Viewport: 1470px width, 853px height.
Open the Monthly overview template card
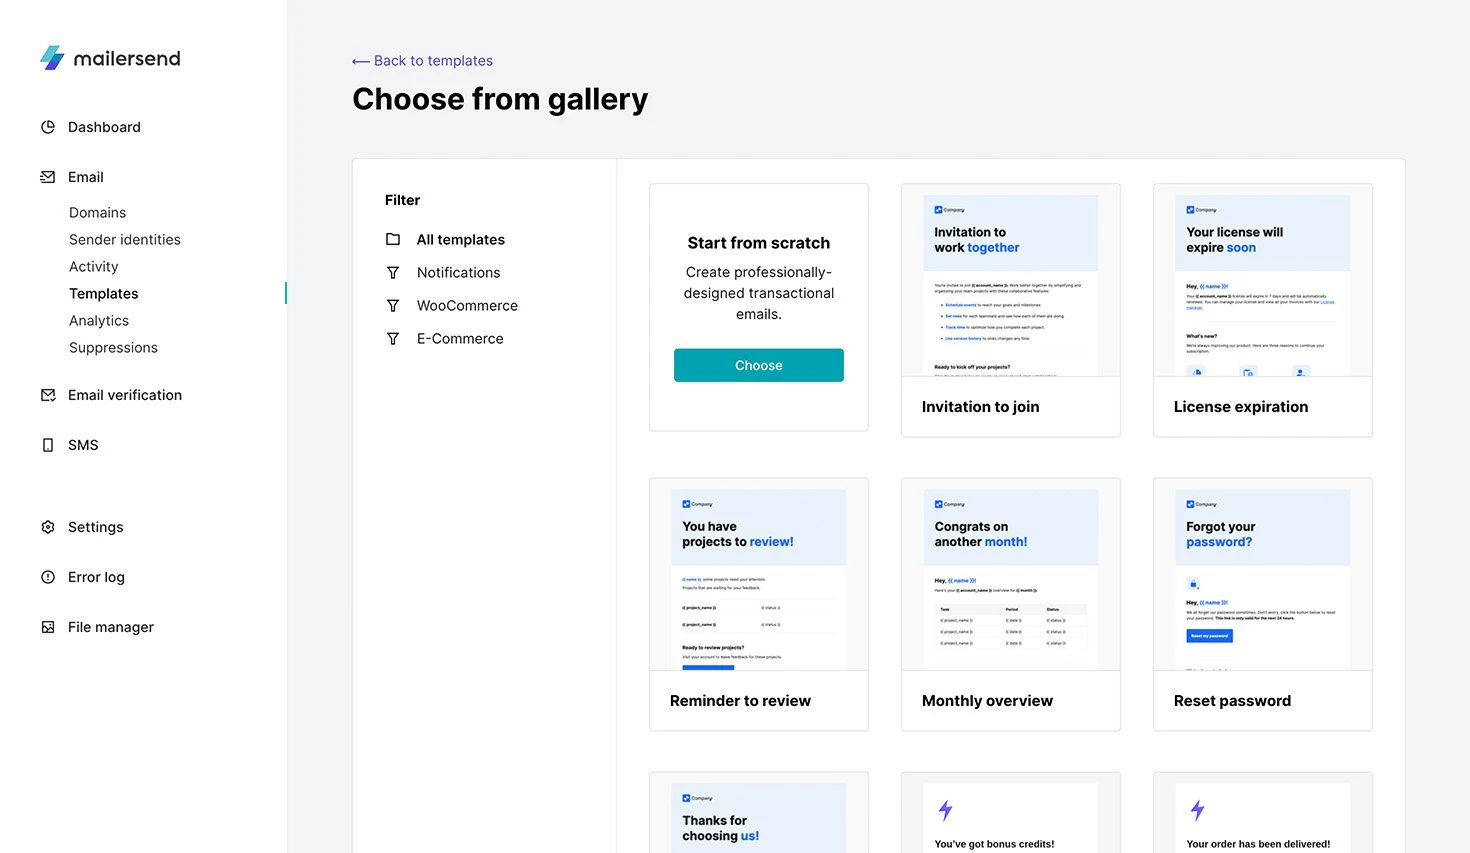(x=1010, y=605)
